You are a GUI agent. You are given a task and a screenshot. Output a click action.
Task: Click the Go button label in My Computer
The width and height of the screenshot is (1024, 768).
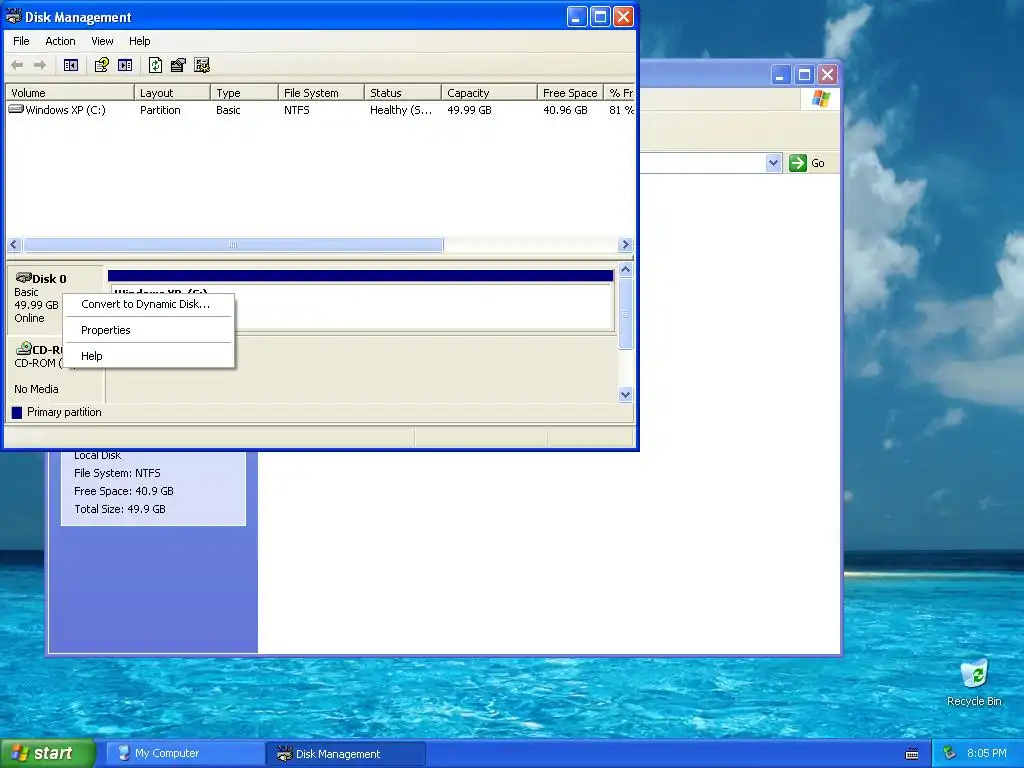coord(818,163)
